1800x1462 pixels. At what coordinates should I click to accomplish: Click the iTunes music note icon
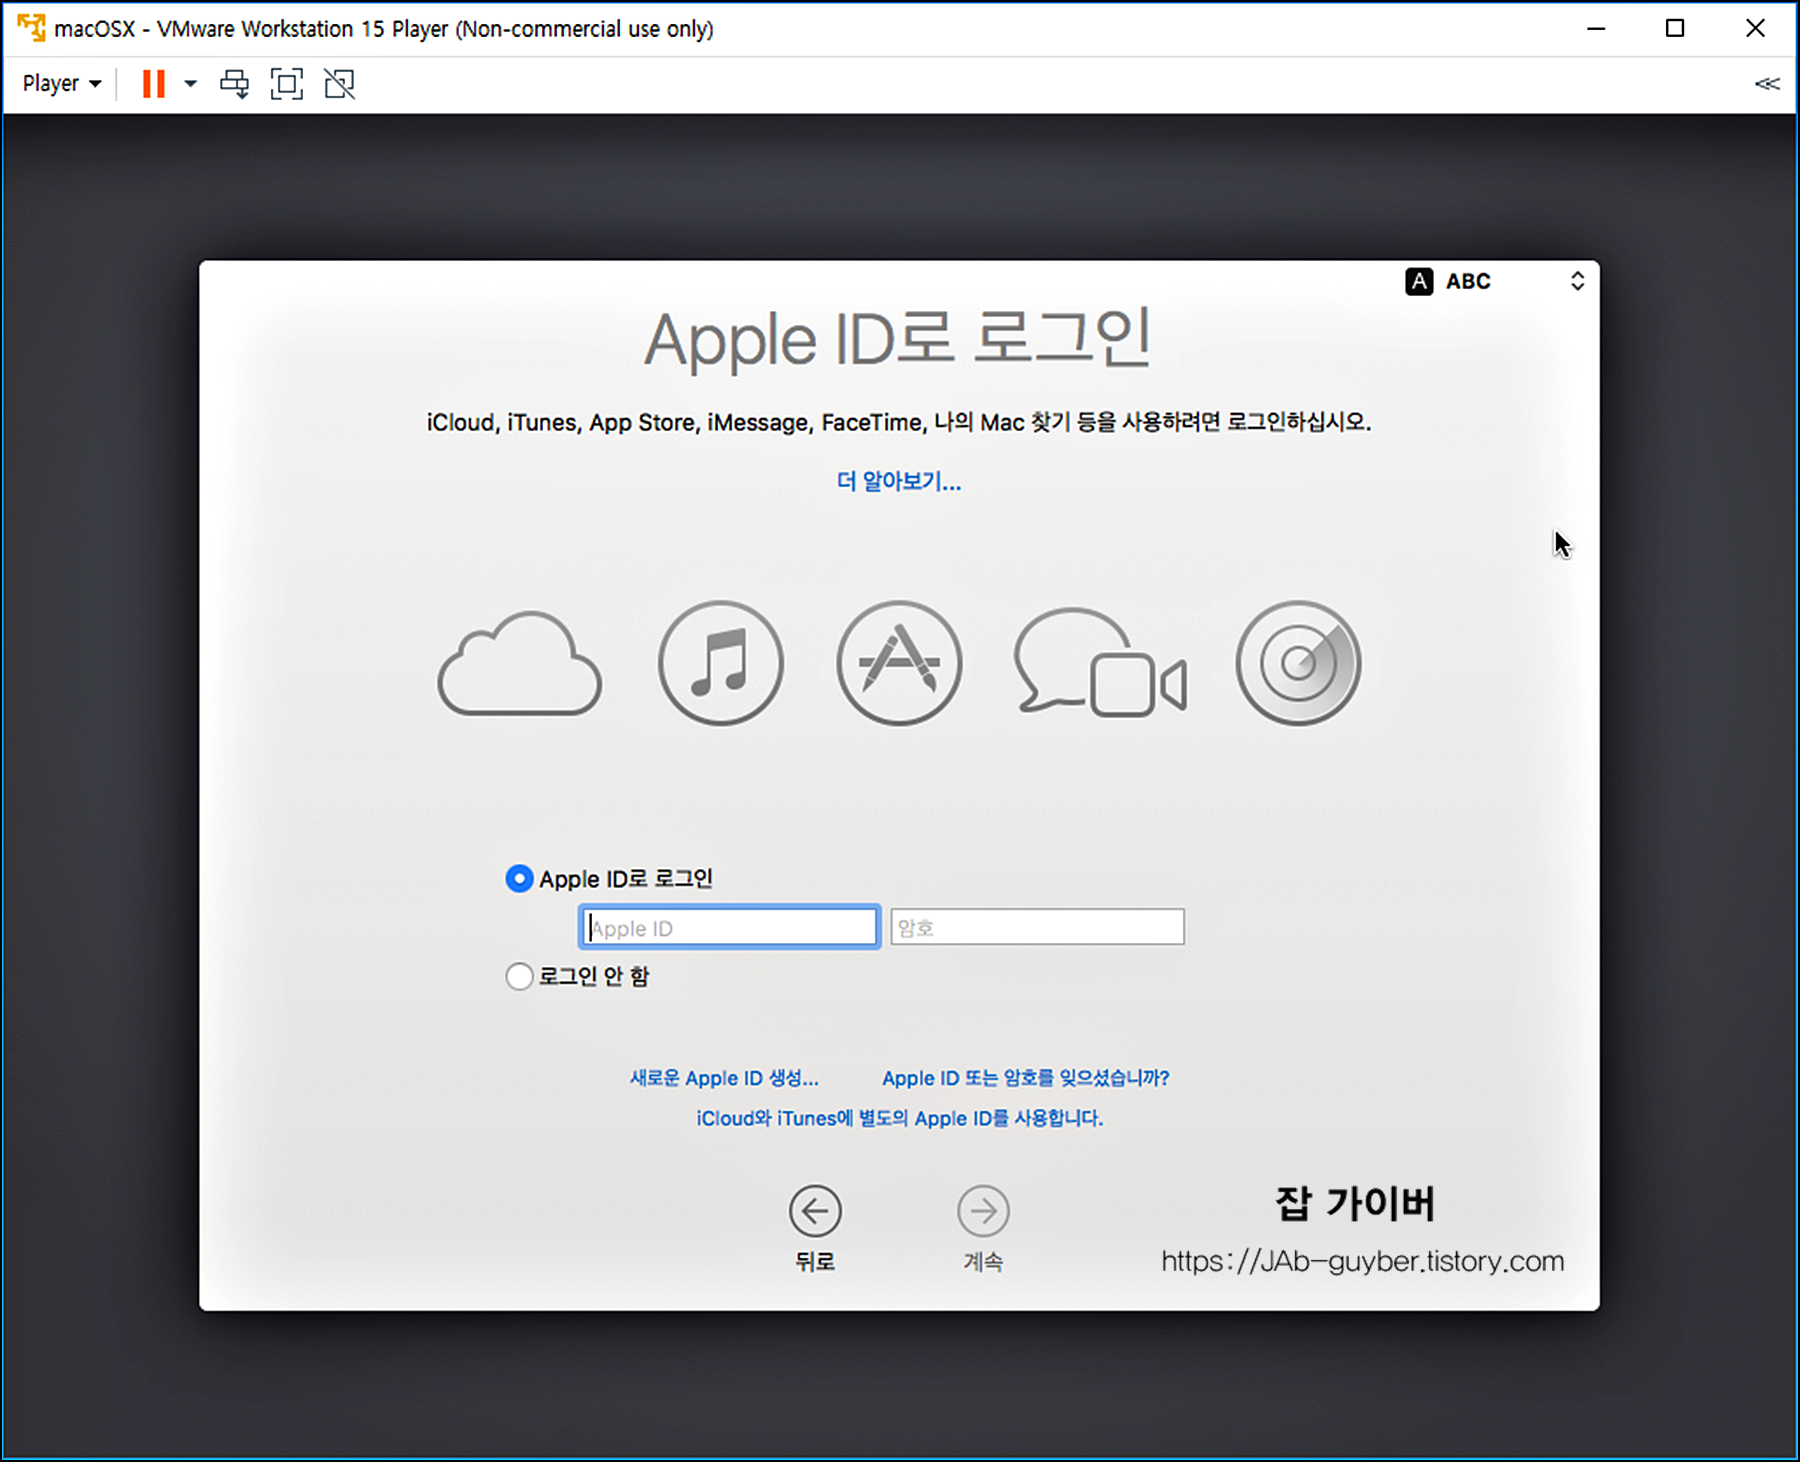720,663
